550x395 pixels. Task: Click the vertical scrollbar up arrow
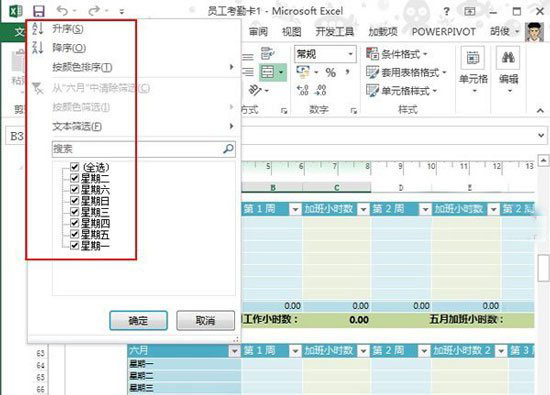pyautogui.click(x=543, y=161)
